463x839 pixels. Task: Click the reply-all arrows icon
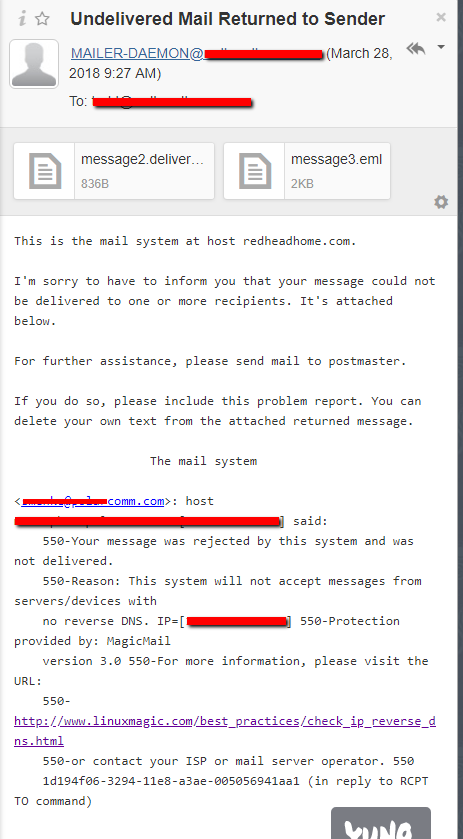pos(416,48)
